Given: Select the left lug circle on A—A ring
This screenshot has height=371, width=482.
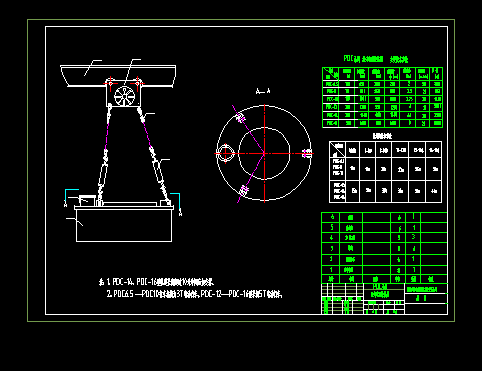Looking at the screenshot, I should tap(225, 153).
